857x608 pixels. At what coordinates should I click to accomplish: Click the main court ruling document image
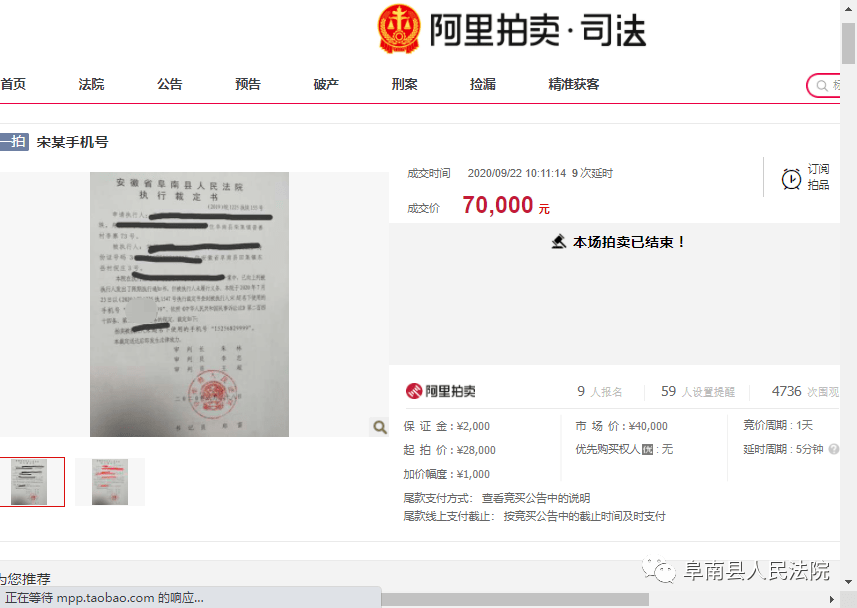click(x=189, y=305)
